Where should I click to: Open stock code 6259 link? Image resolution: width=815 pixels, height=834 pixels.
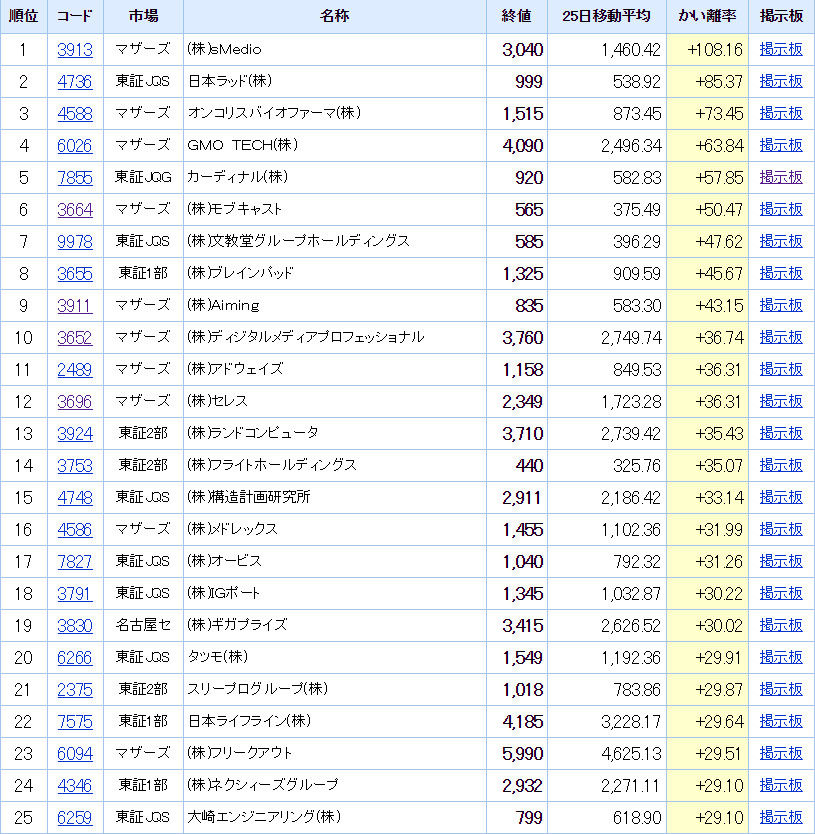pos(75,817)
